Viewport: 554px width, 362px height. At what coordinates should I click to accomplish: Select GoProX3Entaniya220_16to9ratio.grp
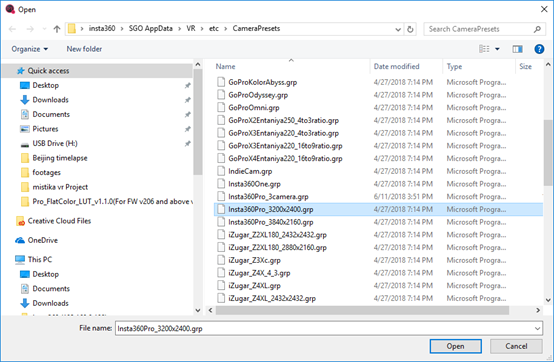pos(285,146)
